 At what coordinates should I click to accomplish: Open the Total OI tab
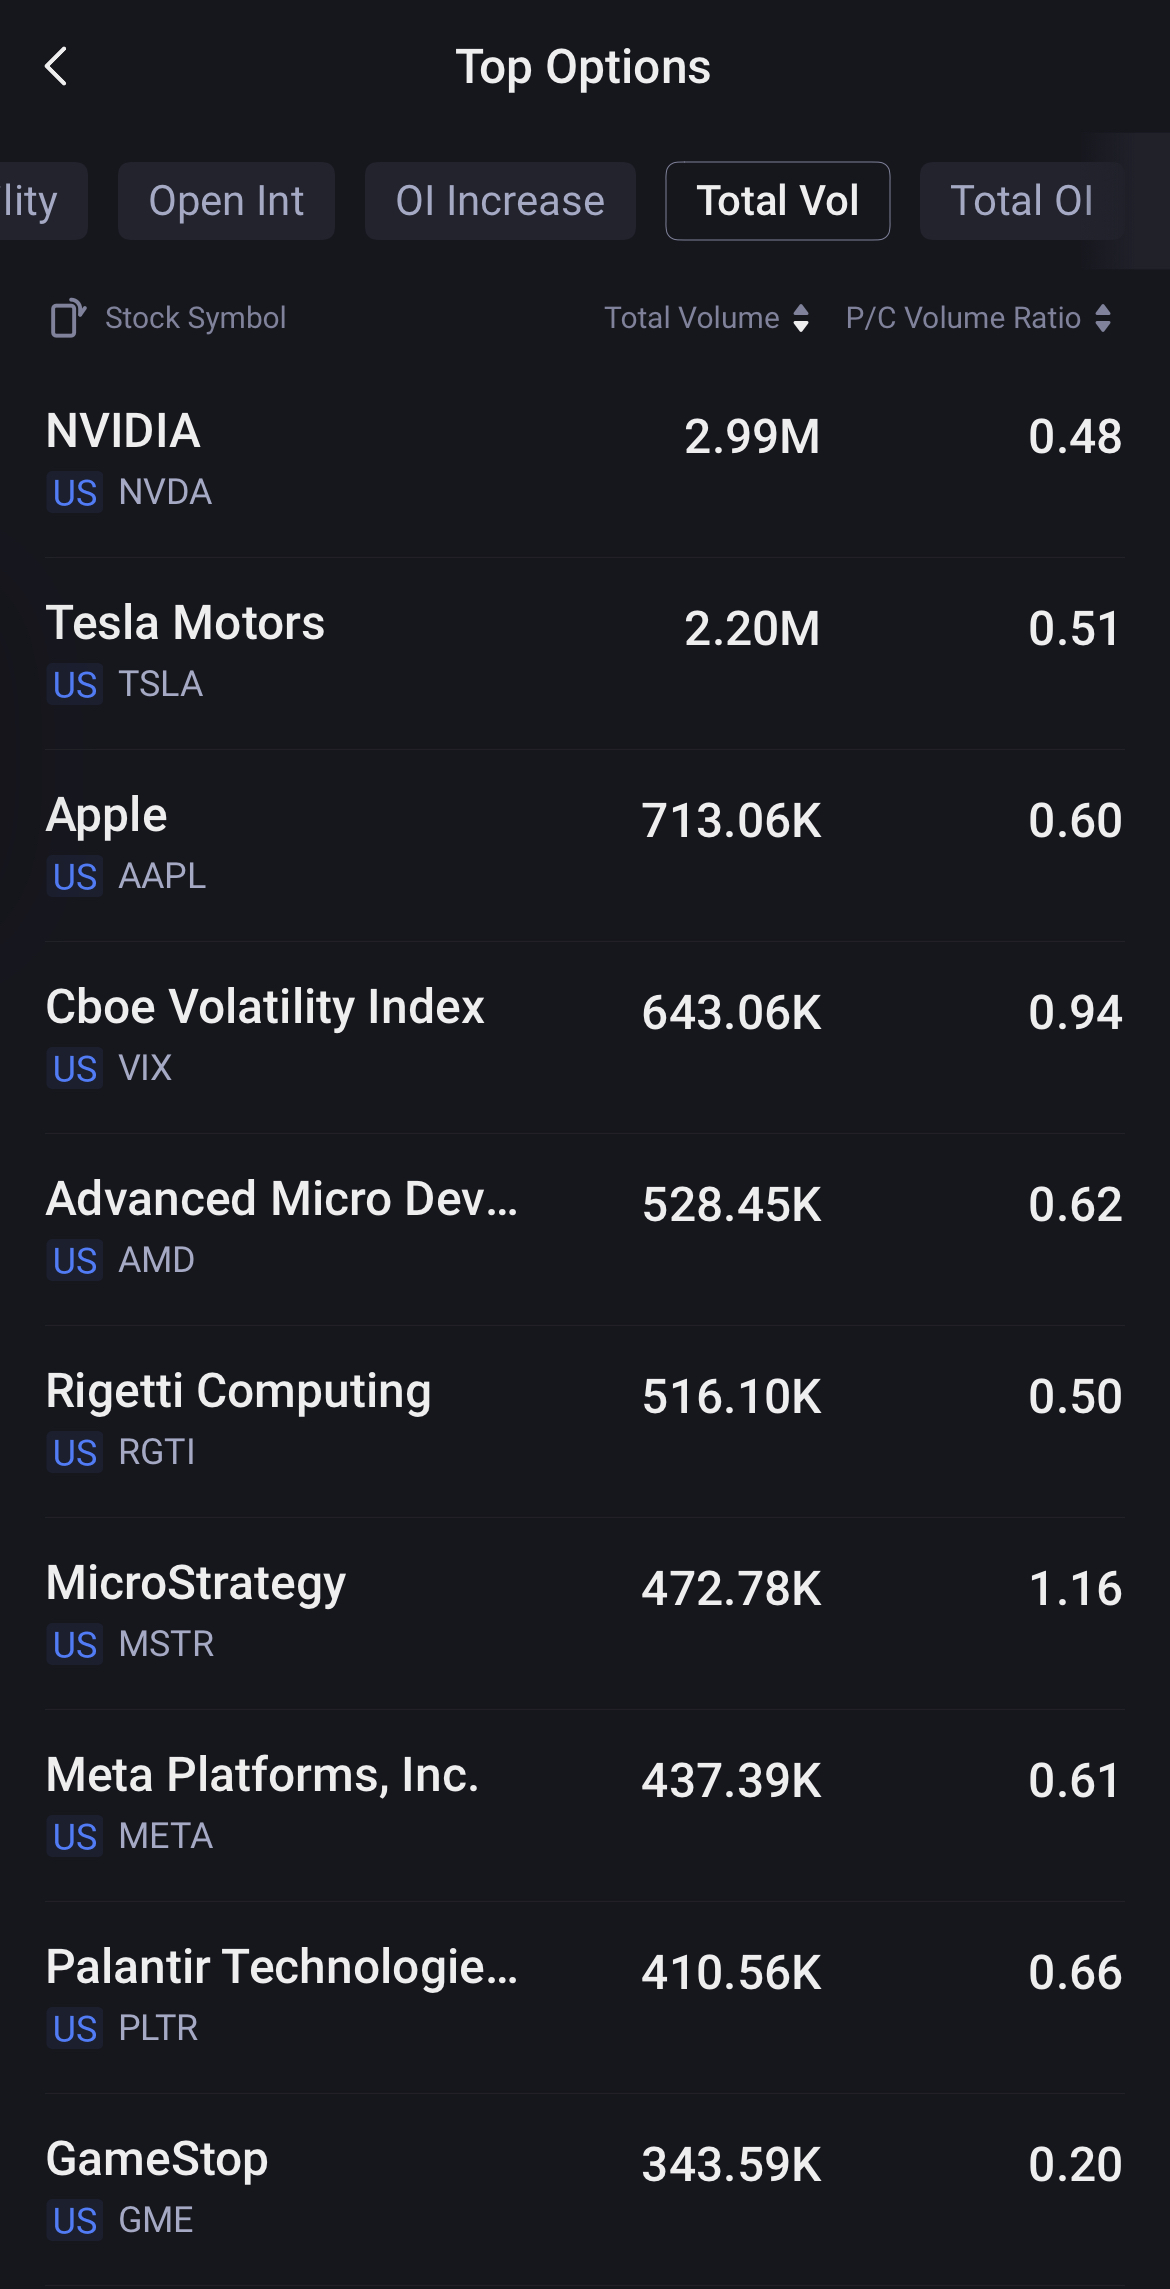(x=1021, y=201)
